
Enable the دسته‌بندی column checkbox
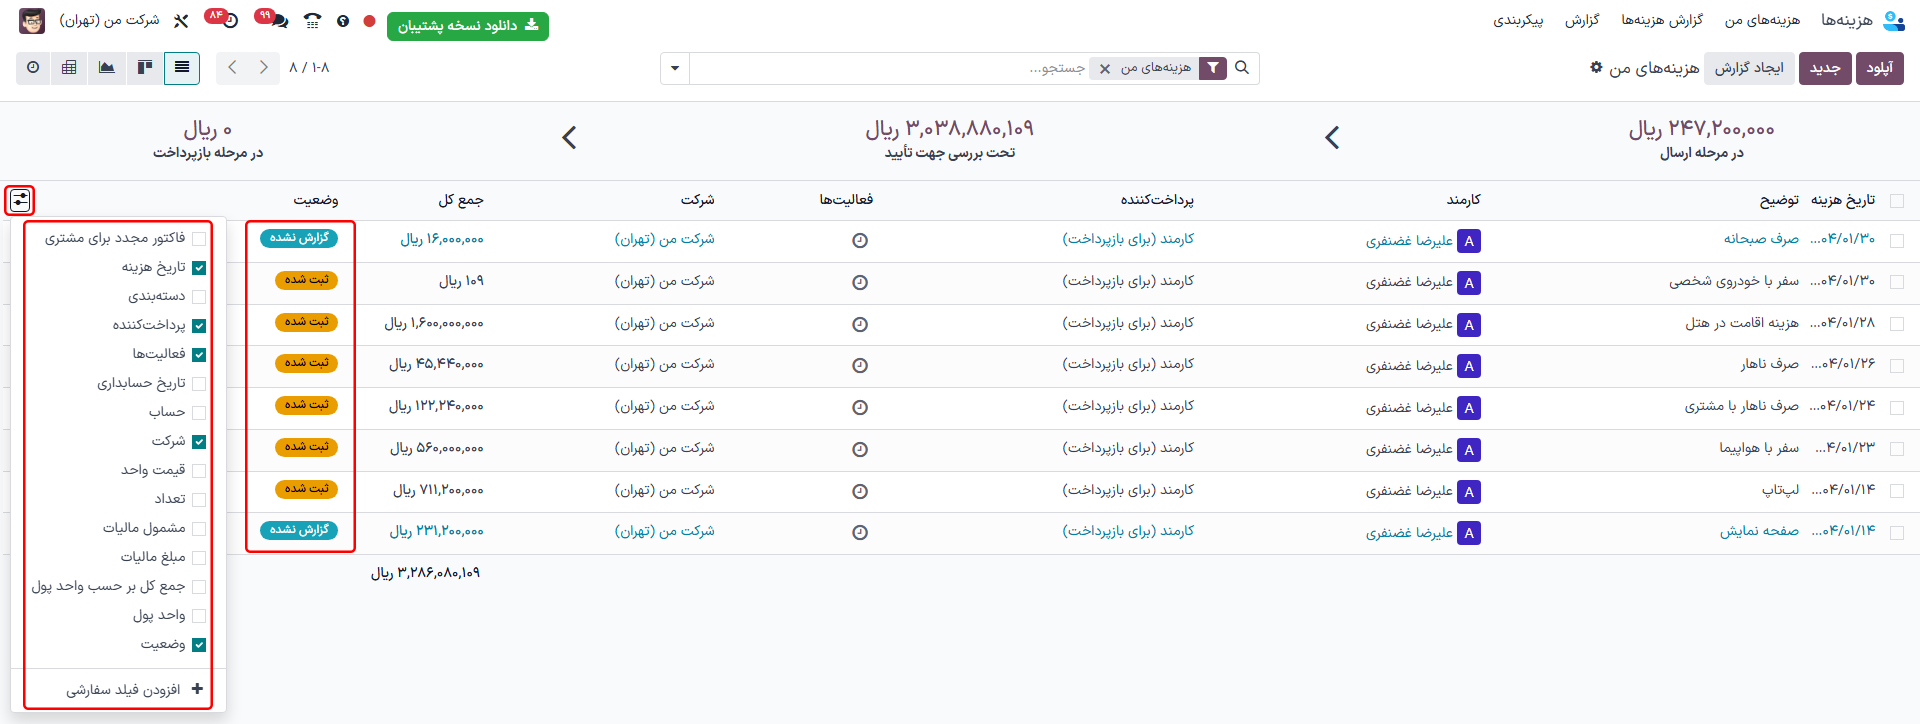pos(199,297)
